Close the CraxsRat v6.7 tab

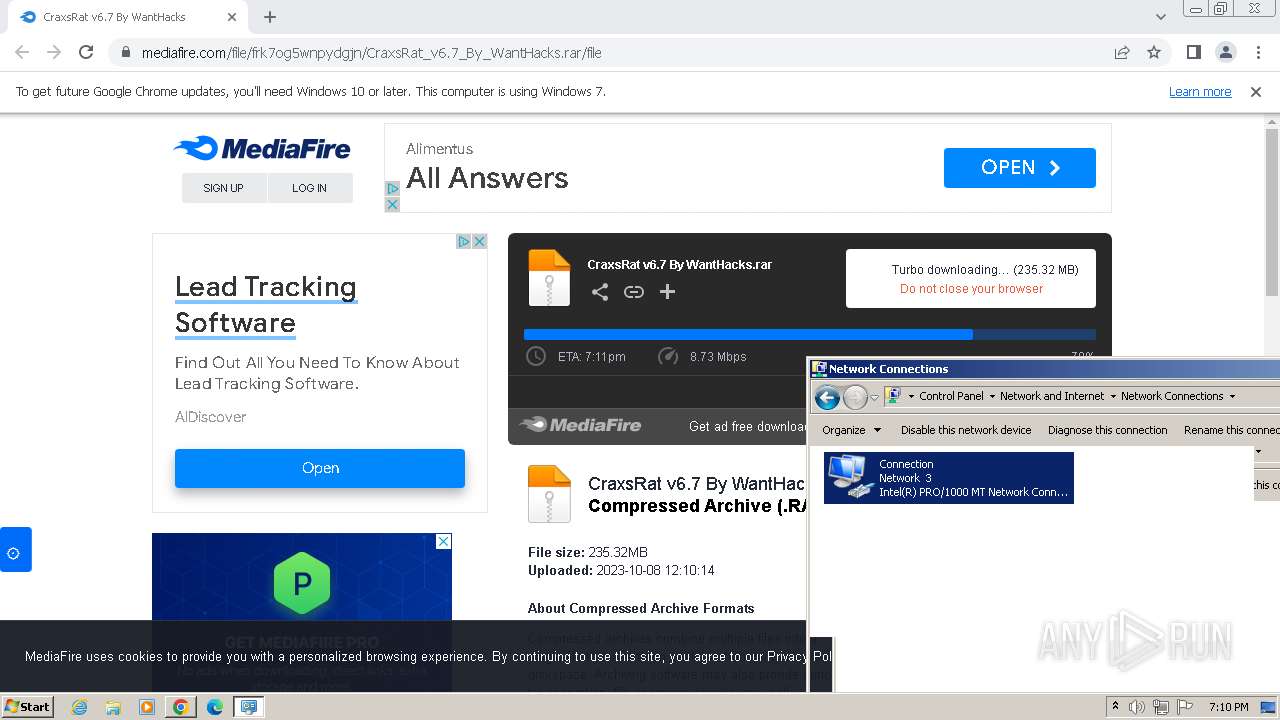[x=231, y=17]
